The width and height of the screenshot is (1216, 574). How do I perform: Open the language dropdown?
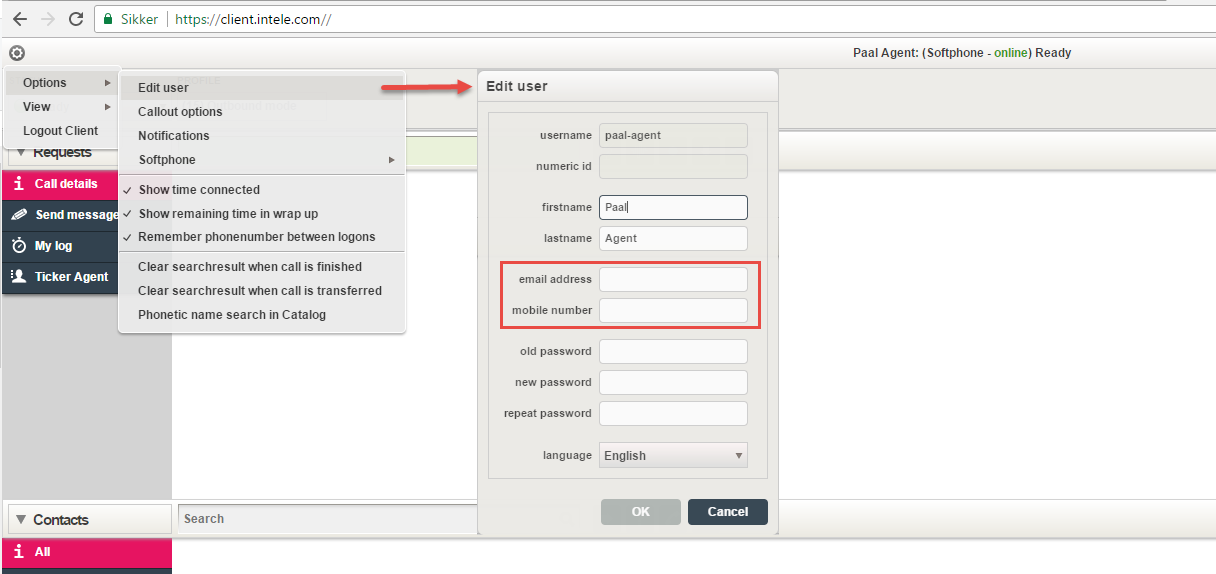(673, 456)
